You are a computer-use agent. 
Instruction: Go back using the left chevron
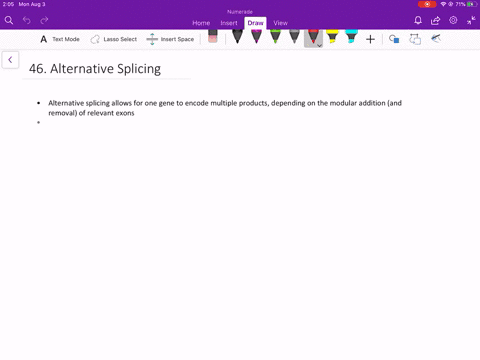click(x=10, y=60)
